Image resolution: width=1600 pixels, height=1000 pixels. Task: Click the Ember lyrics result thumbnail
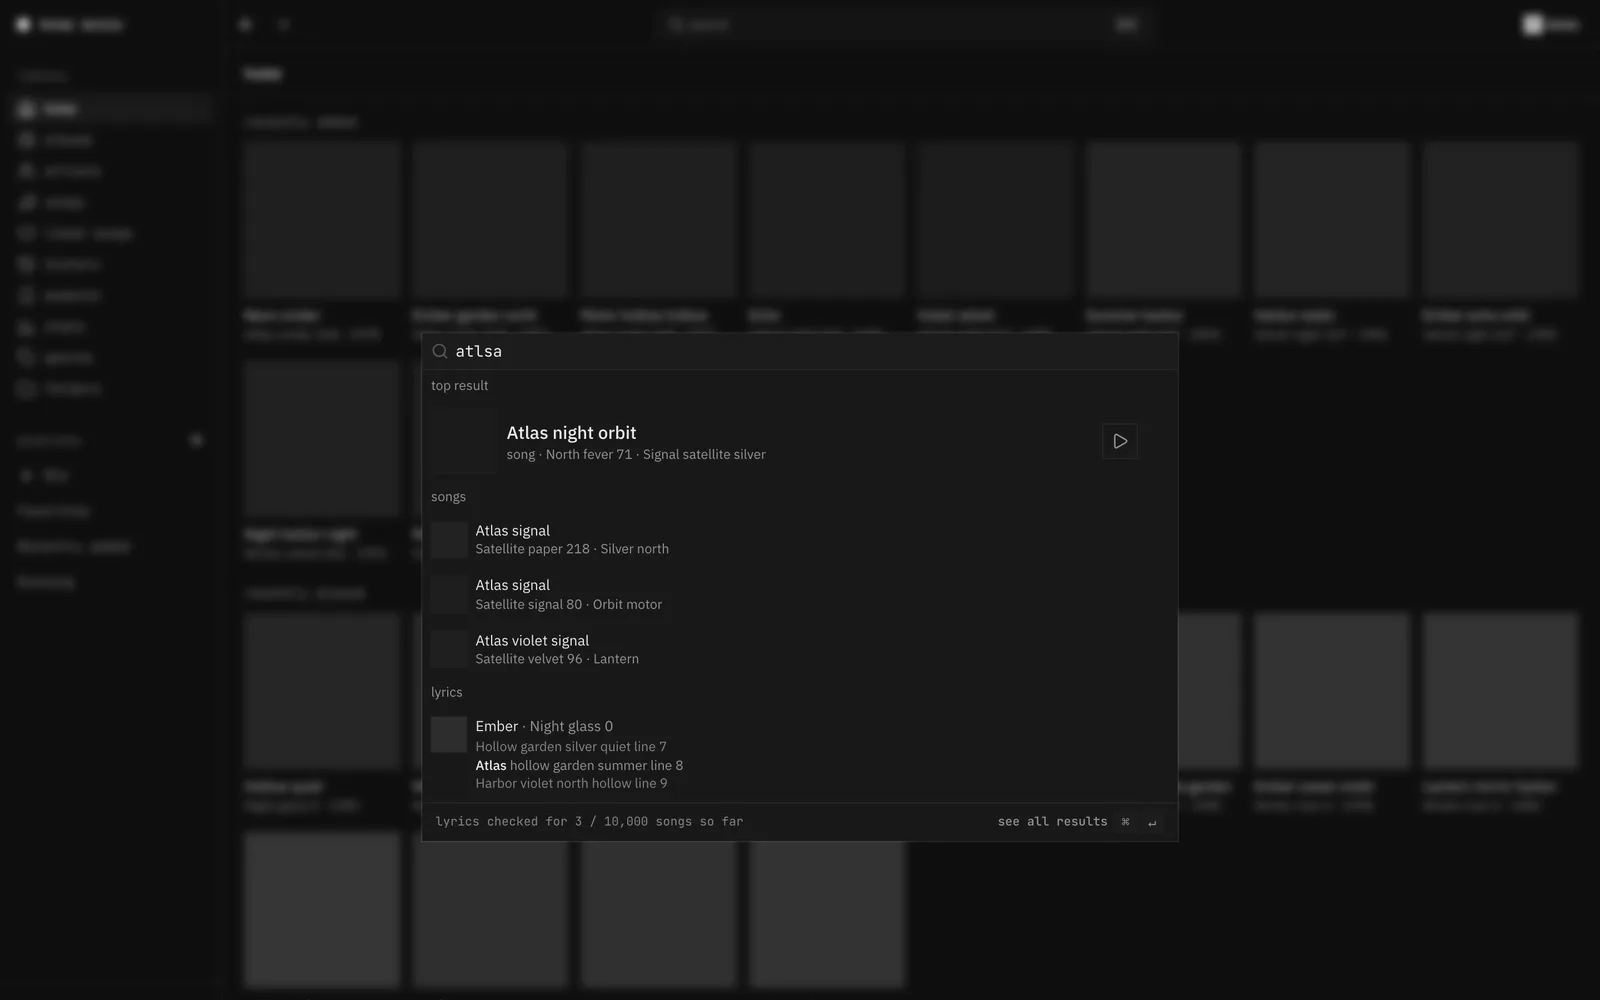[x=449, y=735]
